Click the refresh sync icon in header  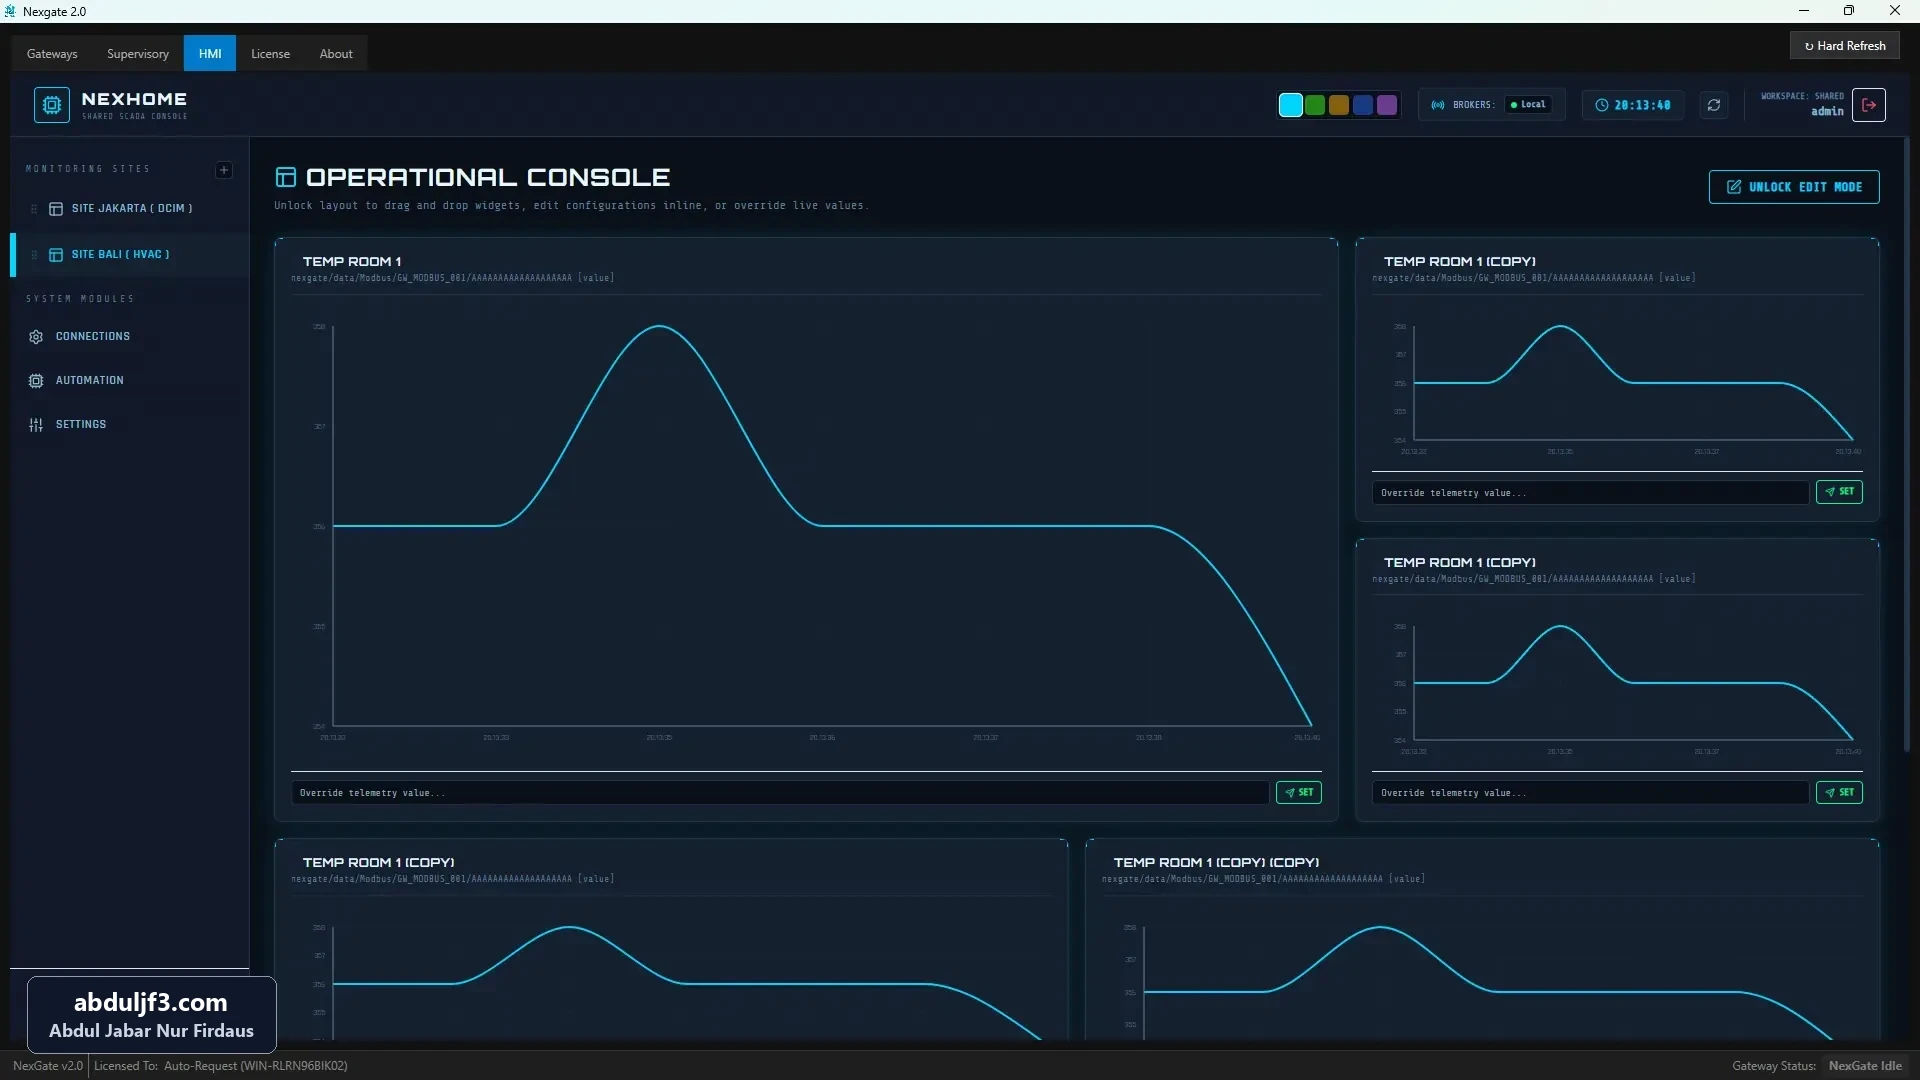[x=1714, y=105]
